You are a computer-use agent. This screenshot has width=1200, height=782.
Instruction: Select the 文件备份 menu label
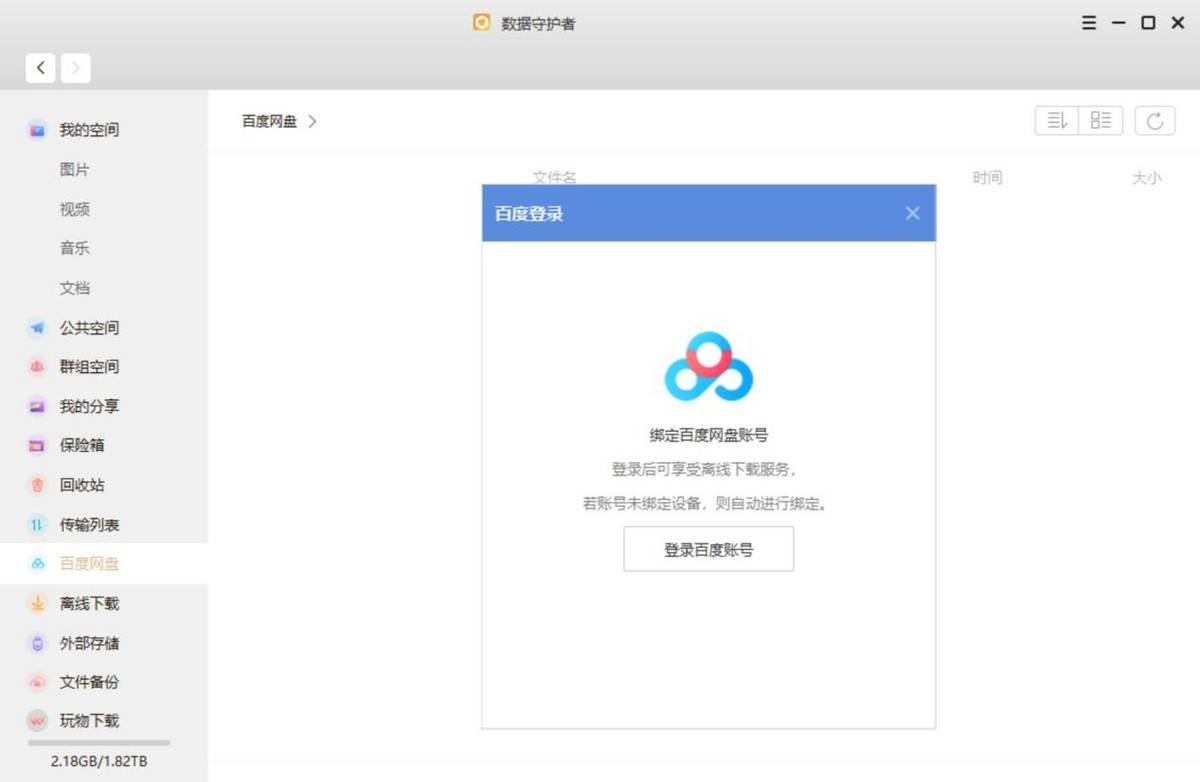point(89,683)
